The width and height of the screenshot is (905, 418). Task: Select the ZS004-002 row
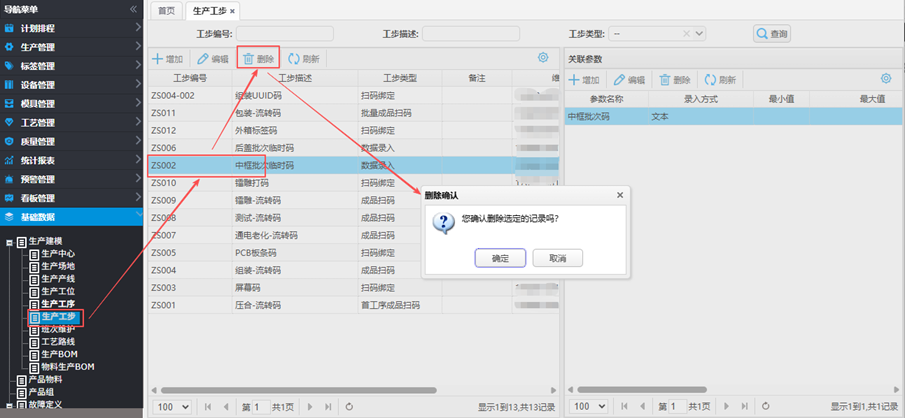pos(354,95)
